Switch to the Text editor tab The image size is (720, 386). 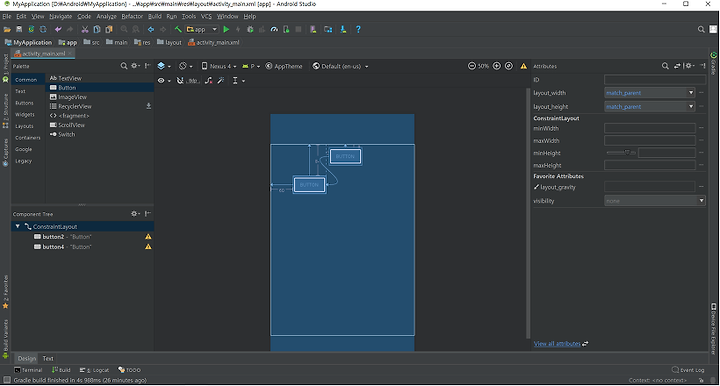48,358
